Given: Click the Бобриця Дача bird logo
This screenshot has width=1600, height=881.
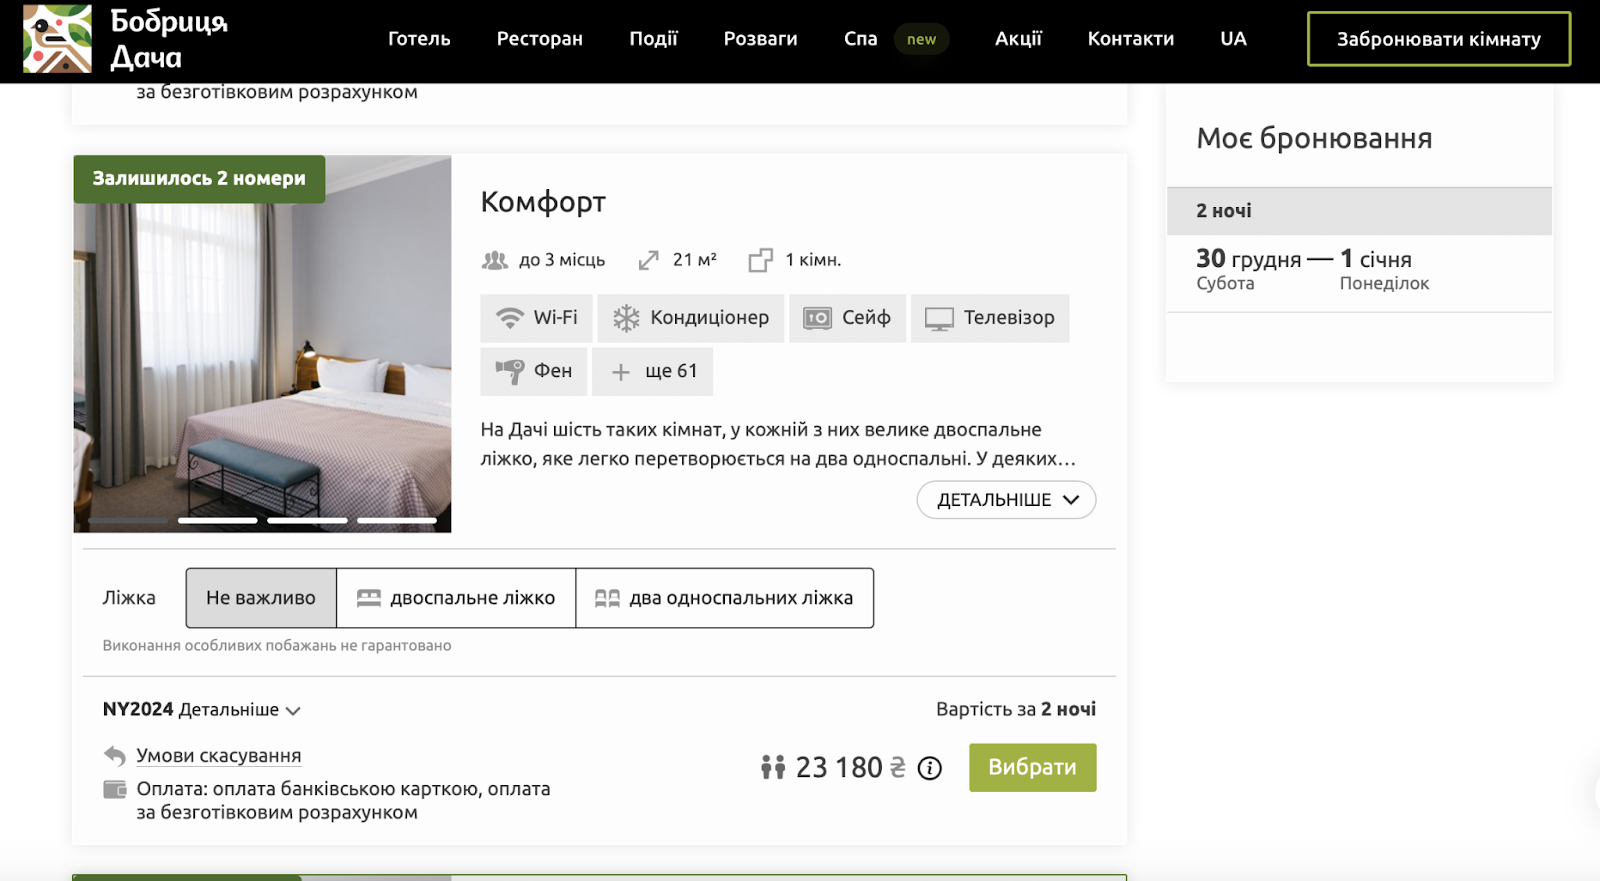Looking at the screenshot, I should click(57, 39).
